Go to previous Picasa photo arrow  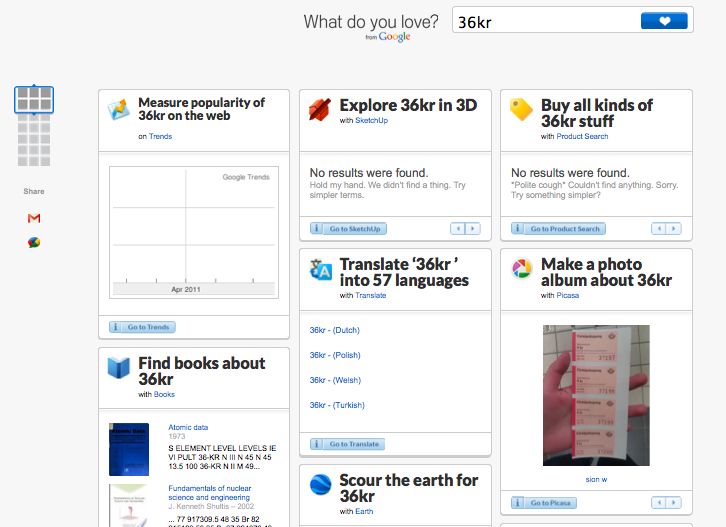659,502
